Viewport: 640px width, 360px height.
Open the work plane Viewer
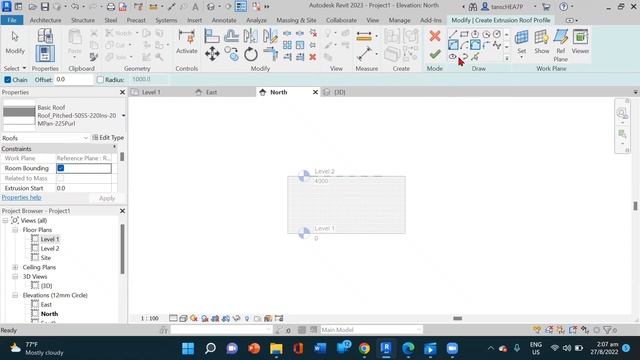click(x=580, y=42)
